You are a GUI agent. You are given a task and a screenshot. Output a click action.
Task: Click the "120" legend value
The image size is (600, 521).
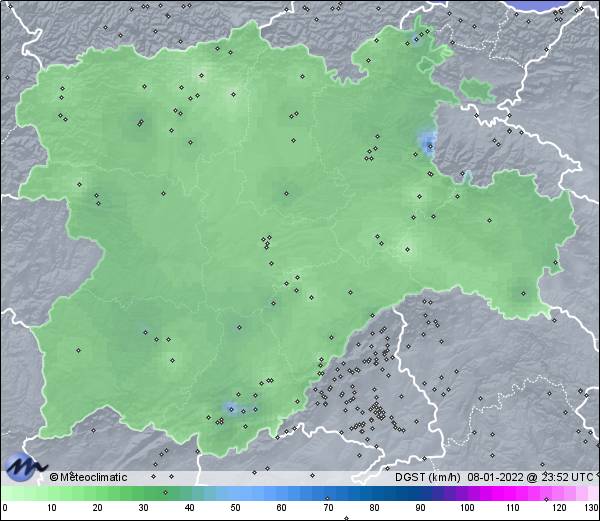(x=559, y=508)
